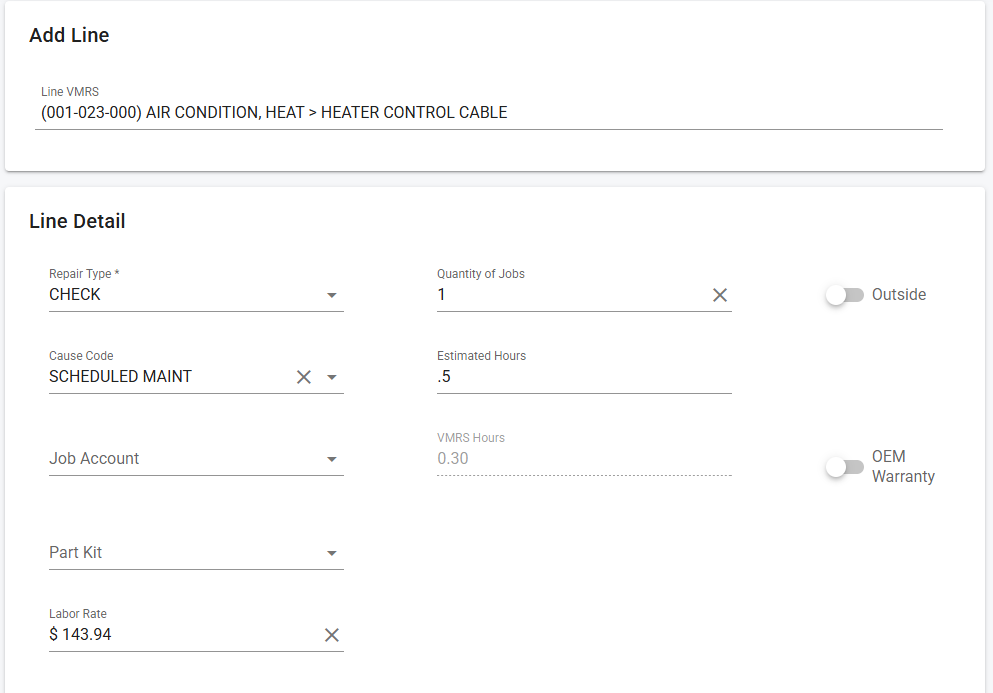Click the Part Kit dropdown arrow

[332, 553]
